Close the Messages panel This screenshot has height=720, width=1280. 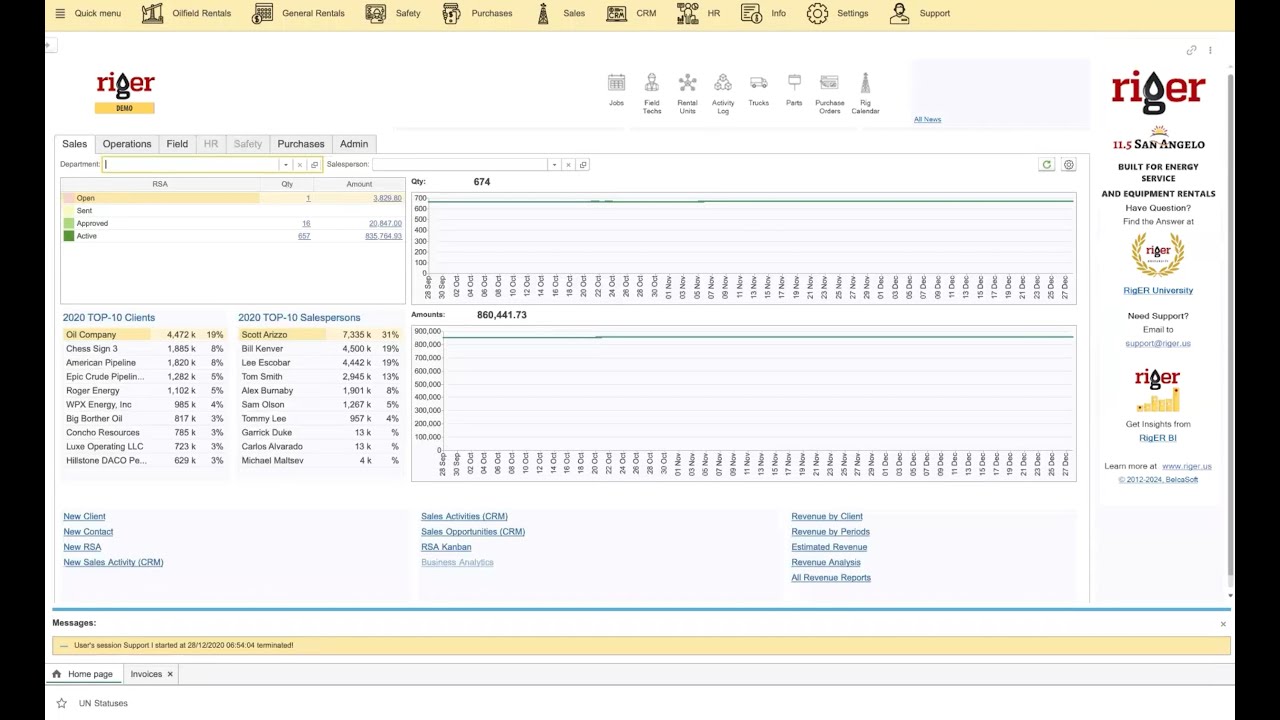tap(1222, 624)
